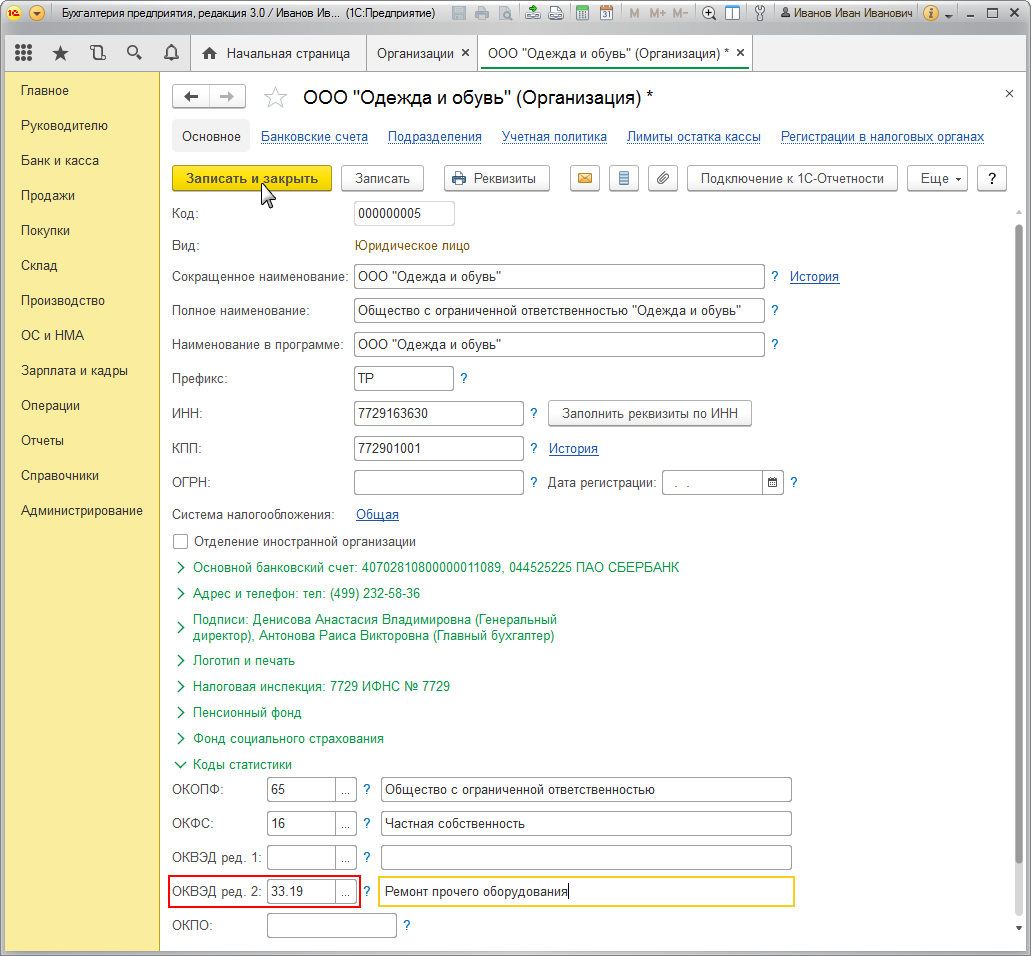This screenshot has height=956, width=1031.
Task: Click the Записать button
Action: tap(382, 178)
